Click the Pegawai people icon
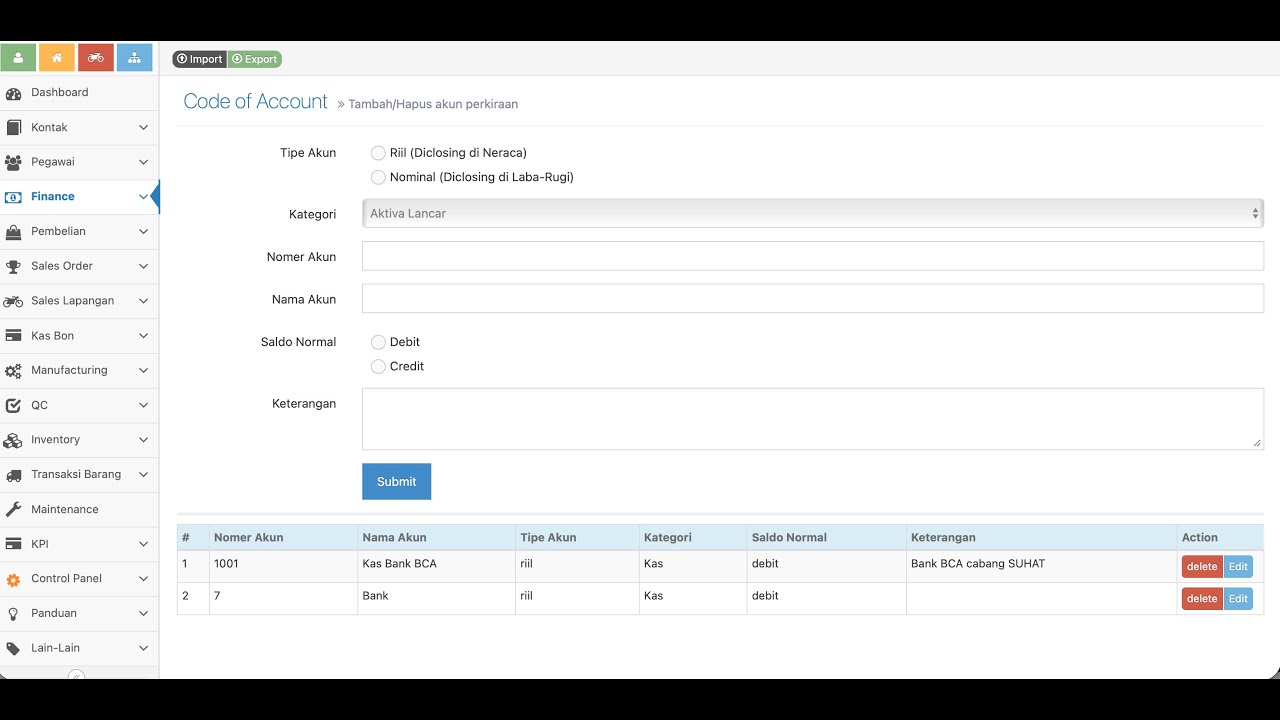The height and width of the screenshot is (720, 1280). [13, 162]
